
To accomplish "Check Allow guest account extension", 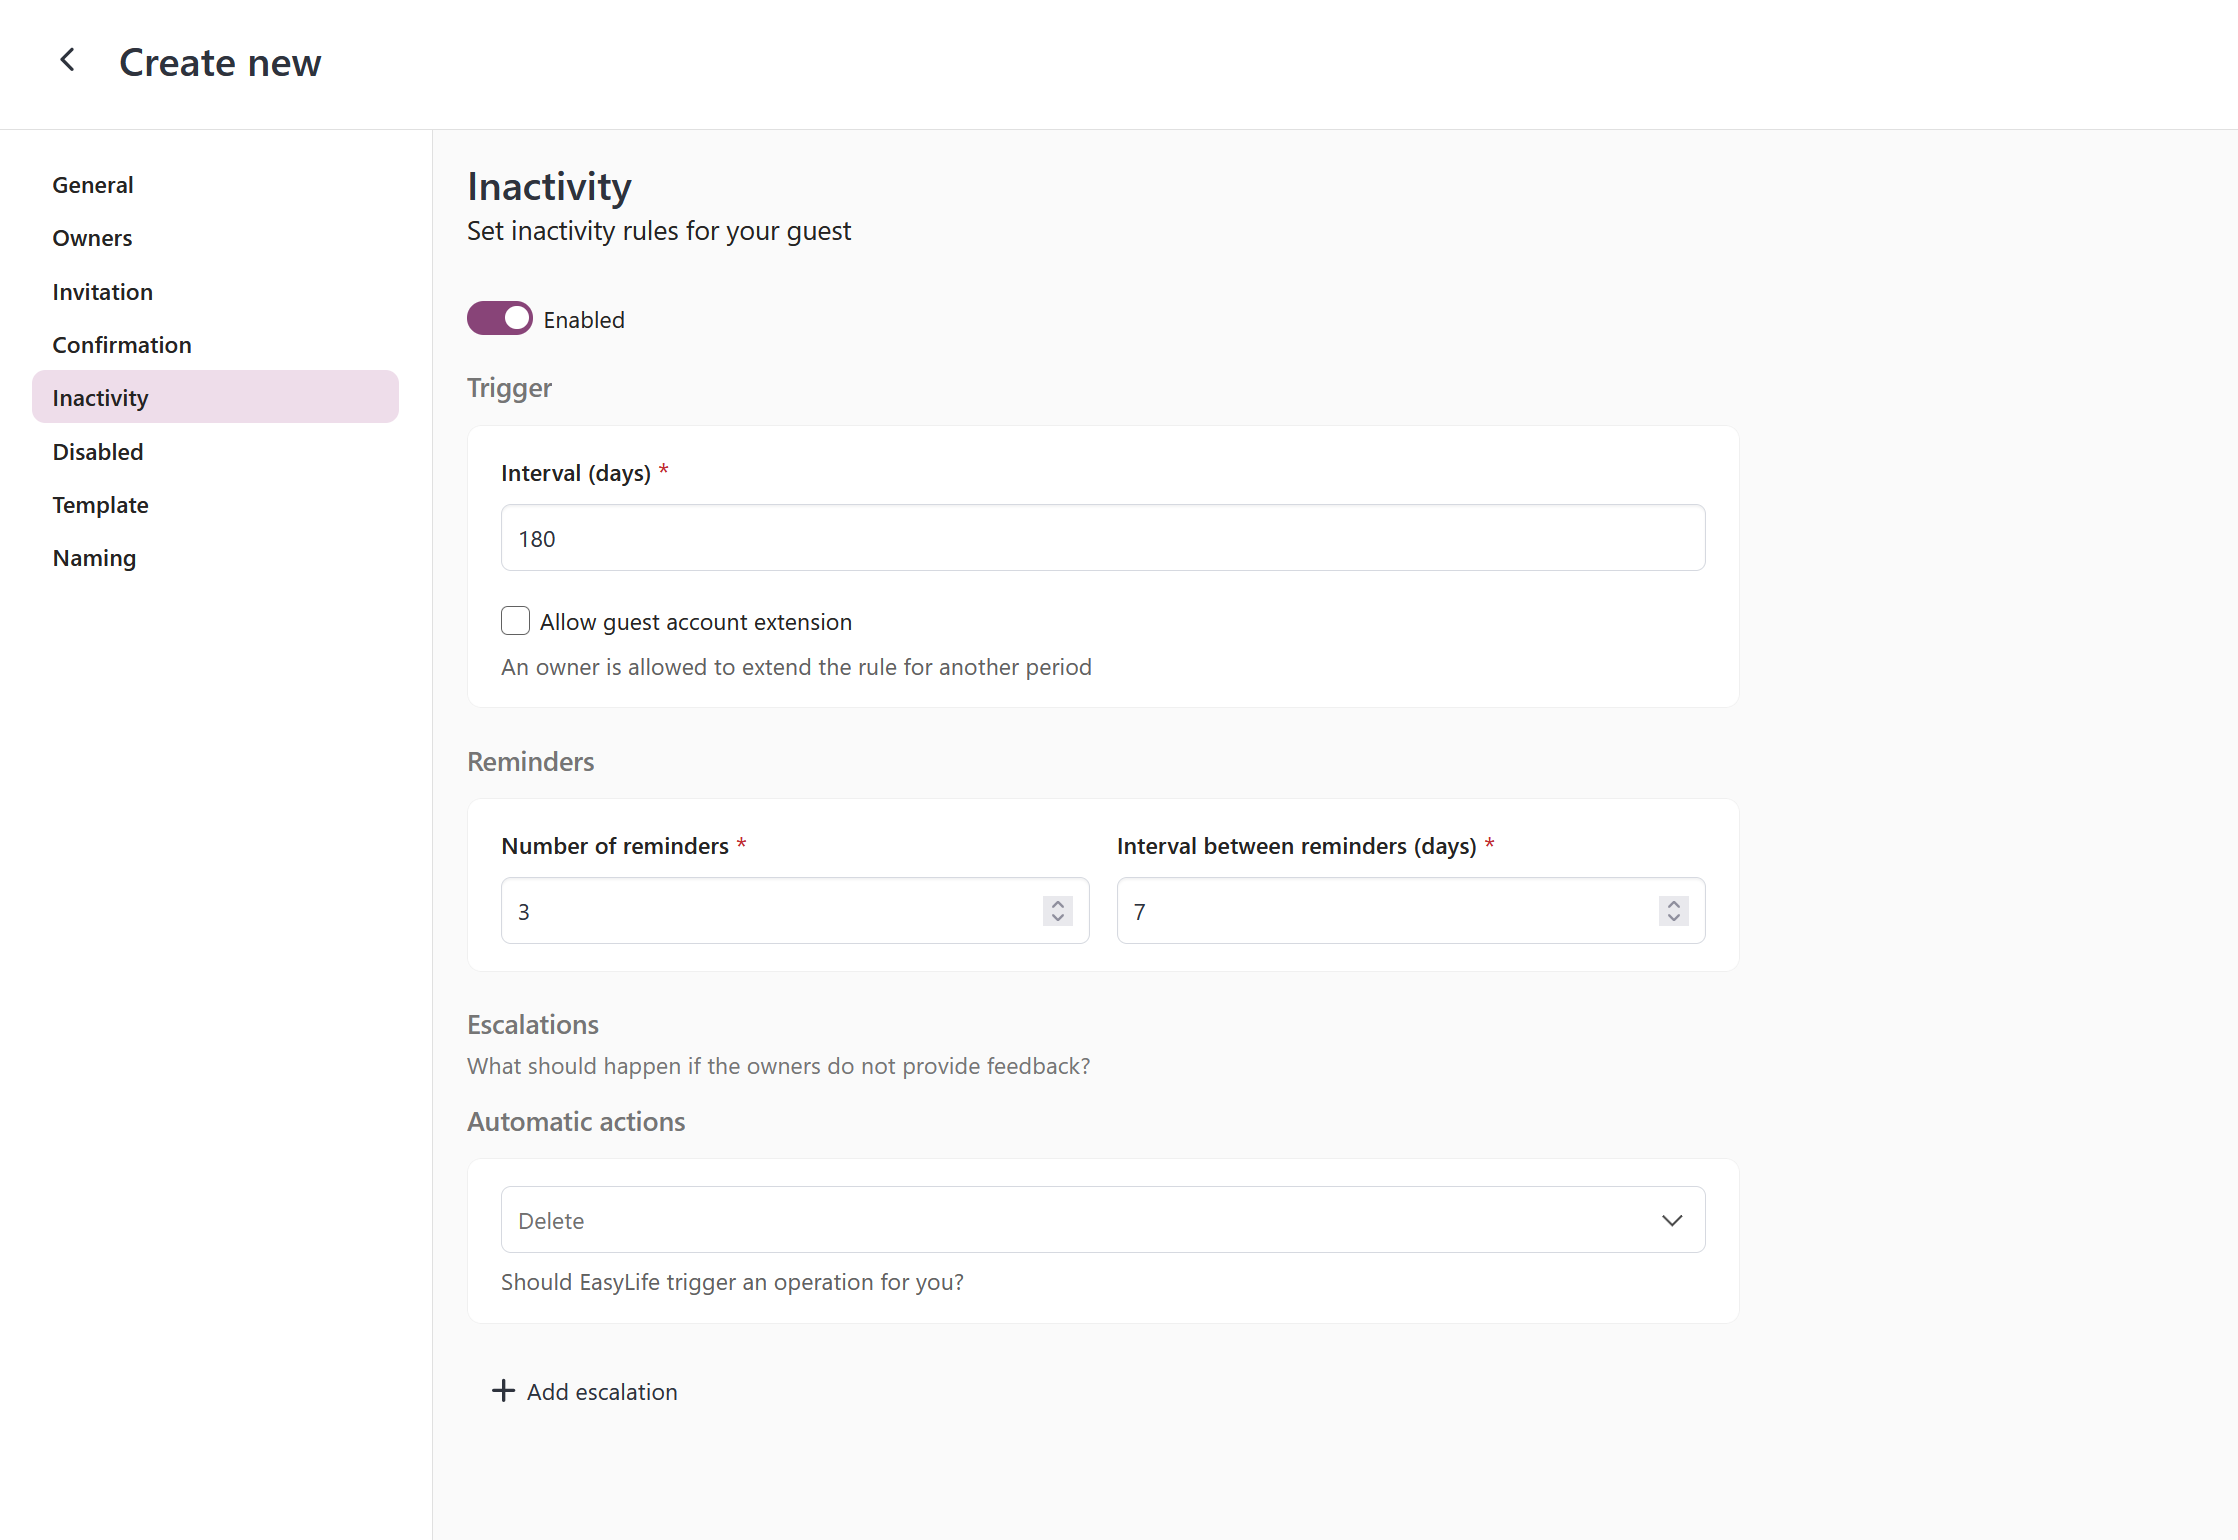I will click(516, 621).
